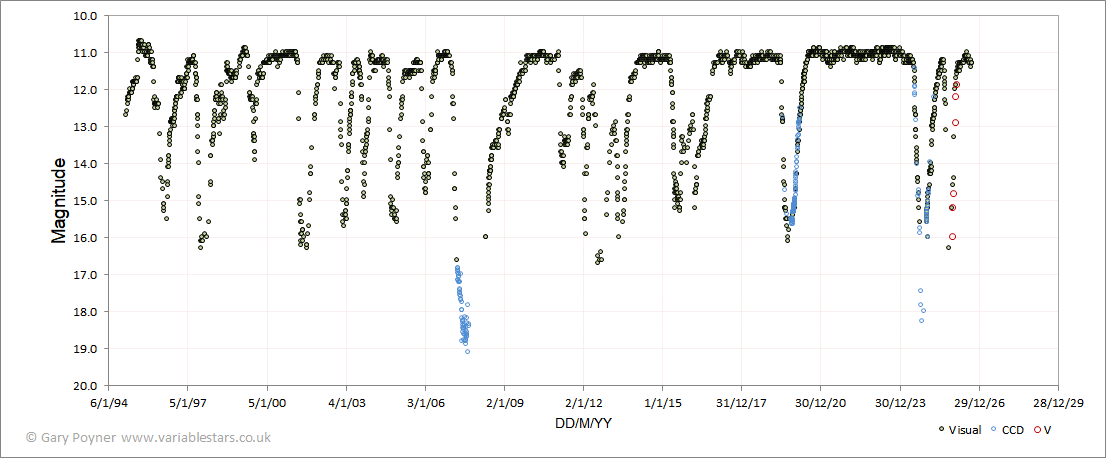Click the 5/1/00 date label
1106x458 pixels.
point(267,404)
